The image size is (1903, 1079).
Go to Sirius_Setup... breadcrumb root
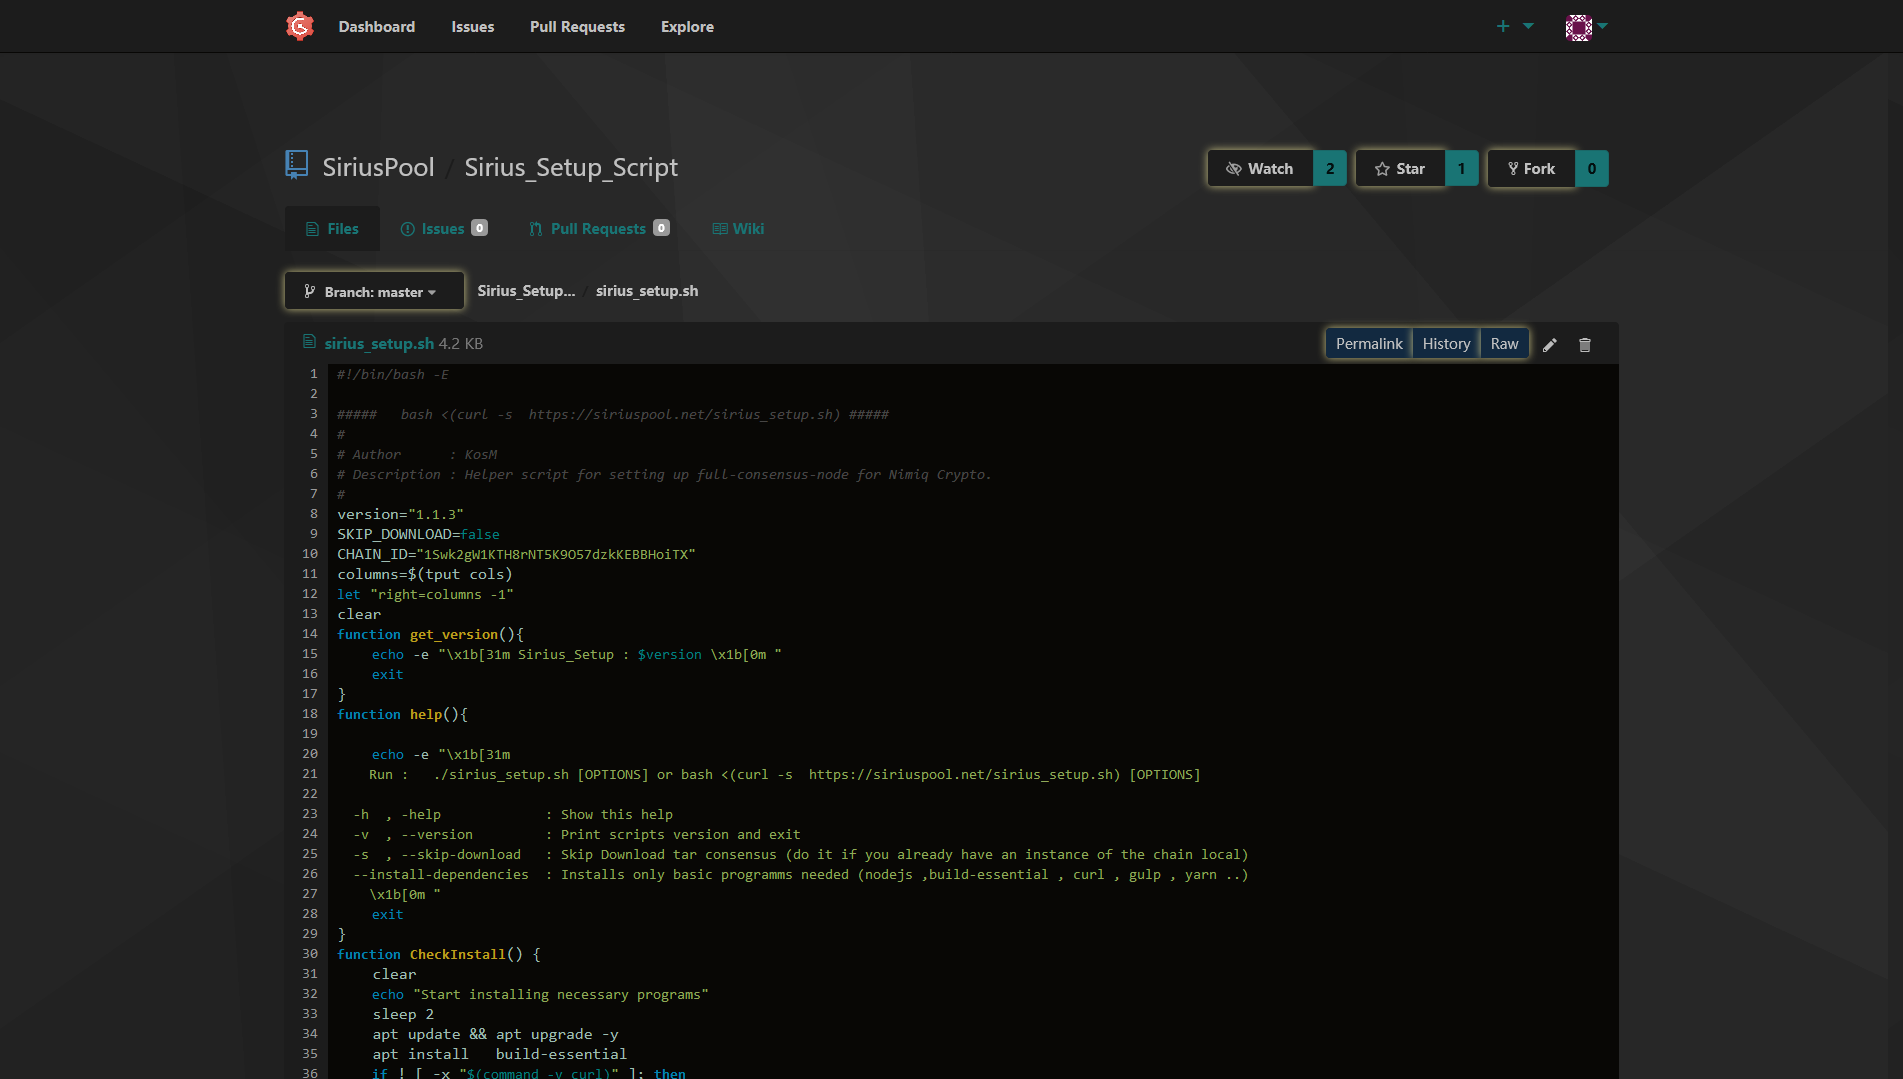coord(526,291)
